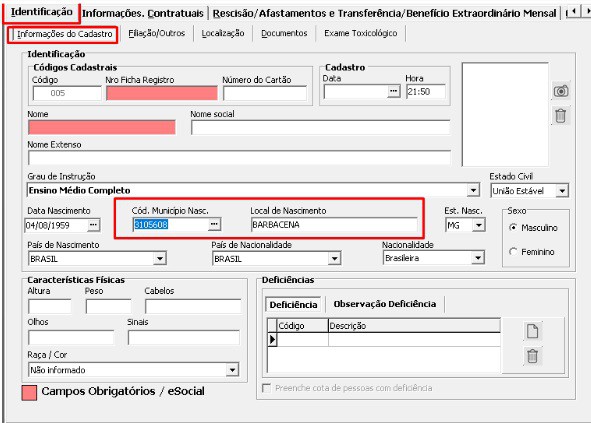Open the Exame Toxicológico sub-tab

click(x=361, y=33)
